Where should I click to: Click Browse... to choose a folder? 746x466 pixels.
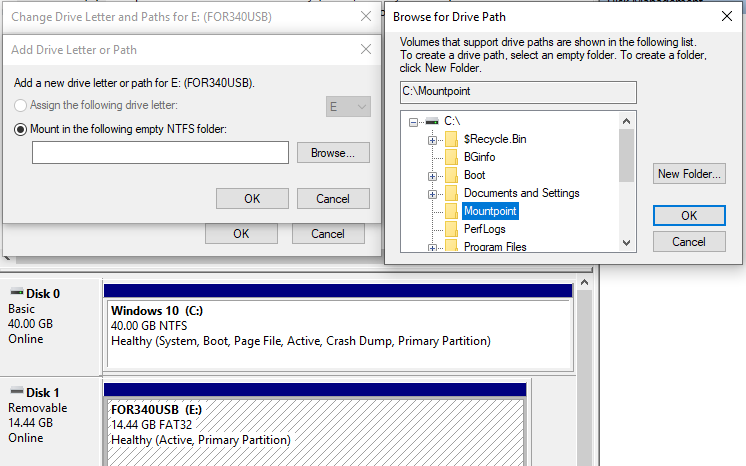(333, 153)
